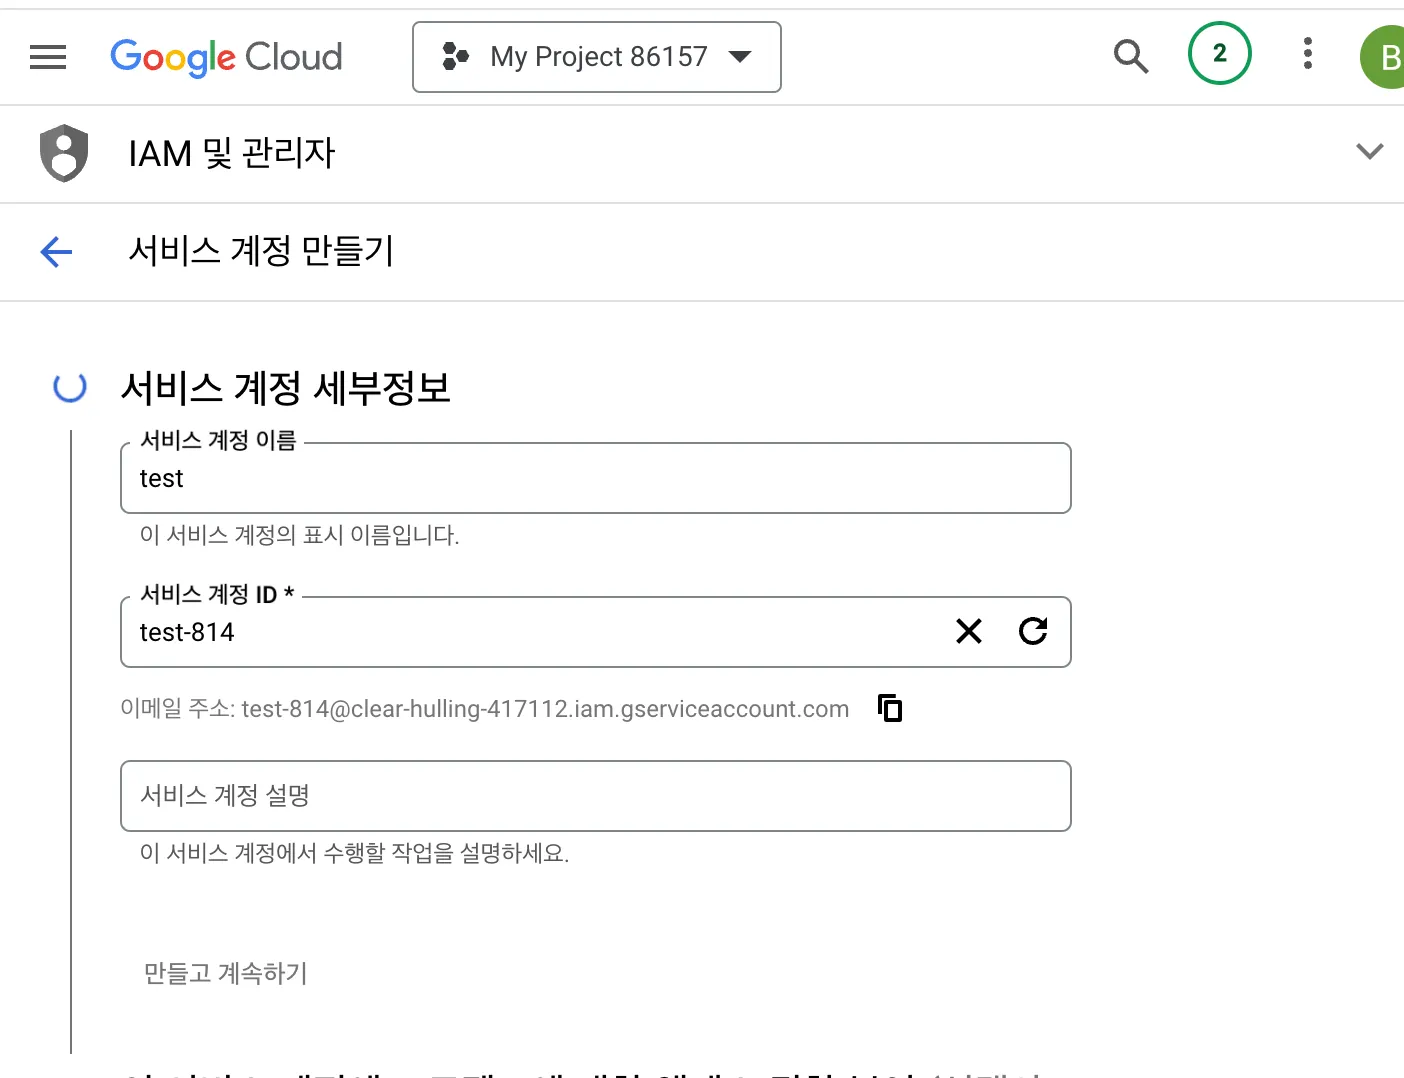Image resolution: width=1404 pixels, height=1078 pixels.
Task: Expand the IAM section chevron
Action: (1369, 152)
